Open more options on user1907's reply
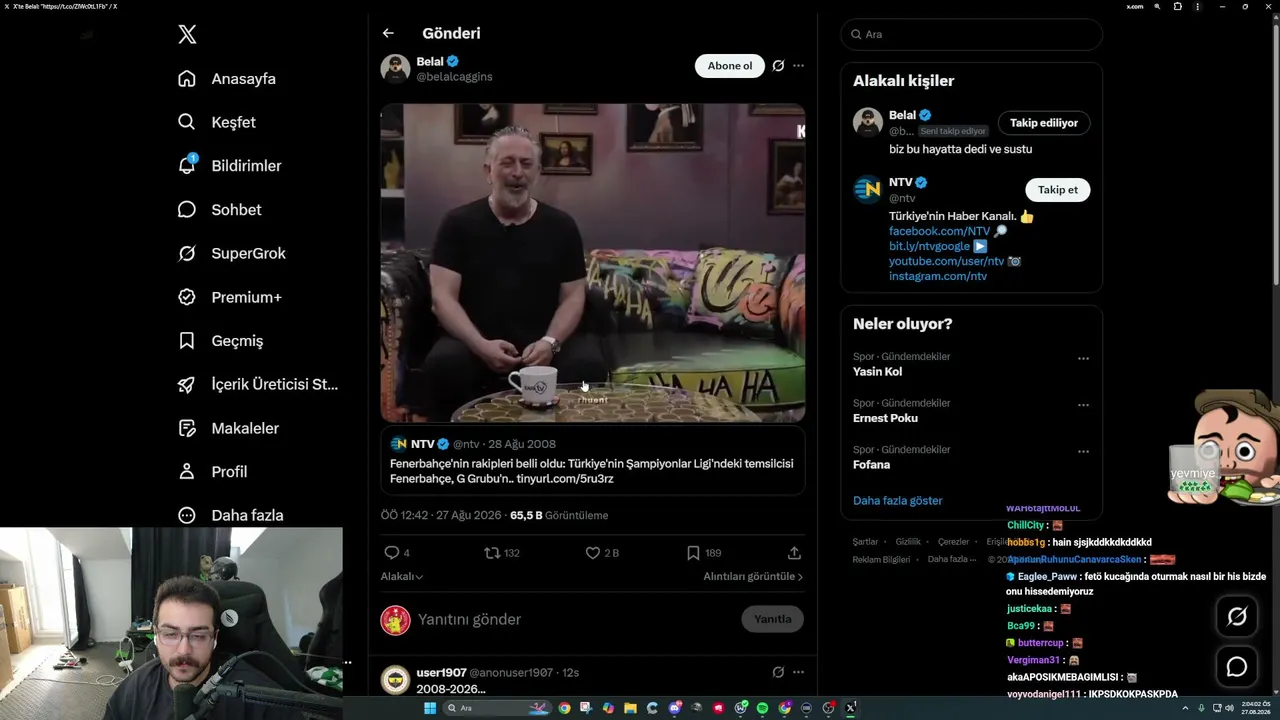 coord(798,672)
